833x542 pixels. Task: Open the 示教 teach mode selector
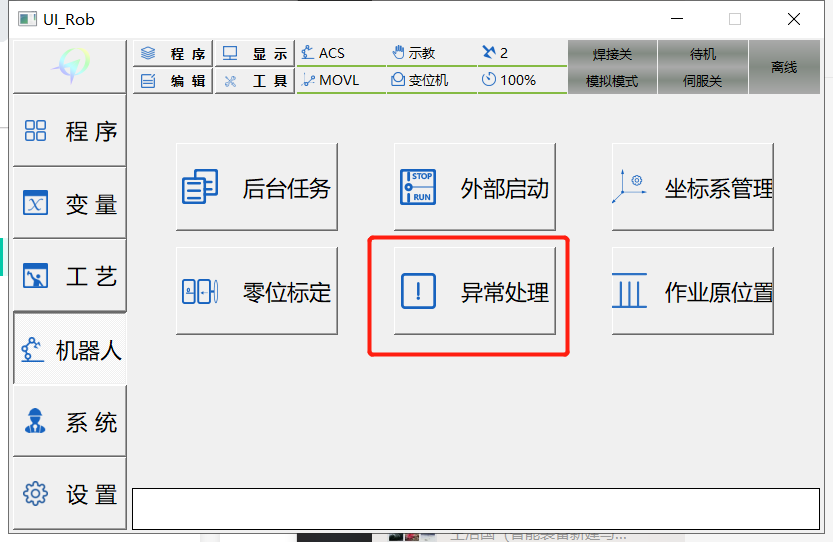[x=431, y=53]
